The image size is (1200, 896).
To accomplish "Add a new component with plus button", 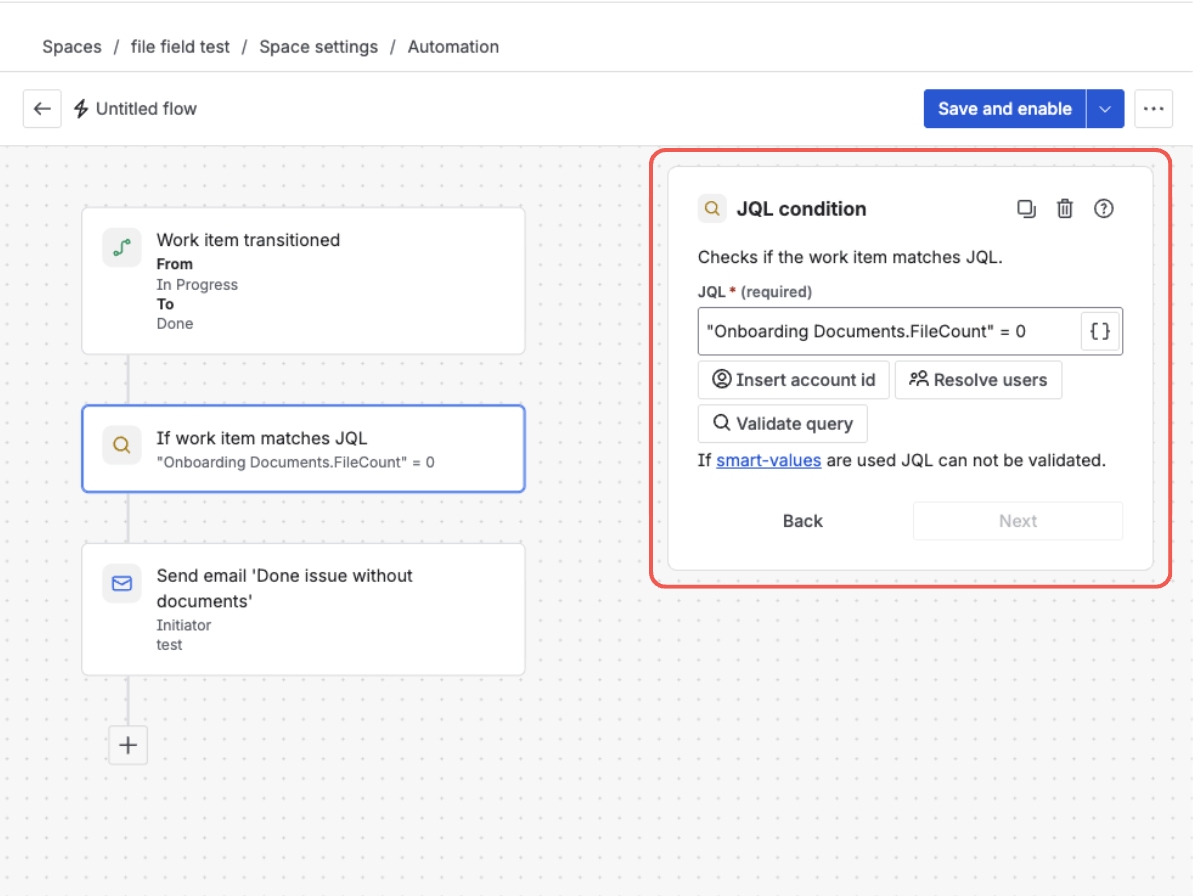I will click(x=128, y=745).
